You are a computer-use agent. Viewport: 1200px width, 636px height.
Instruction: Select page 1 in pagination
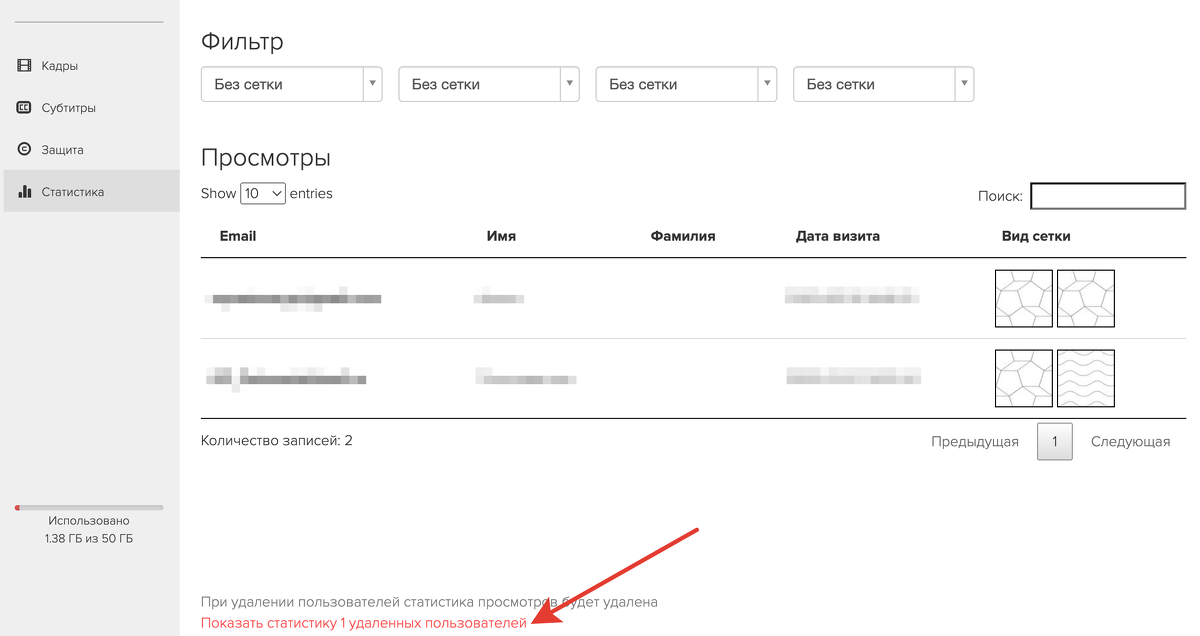(1055, 441)
